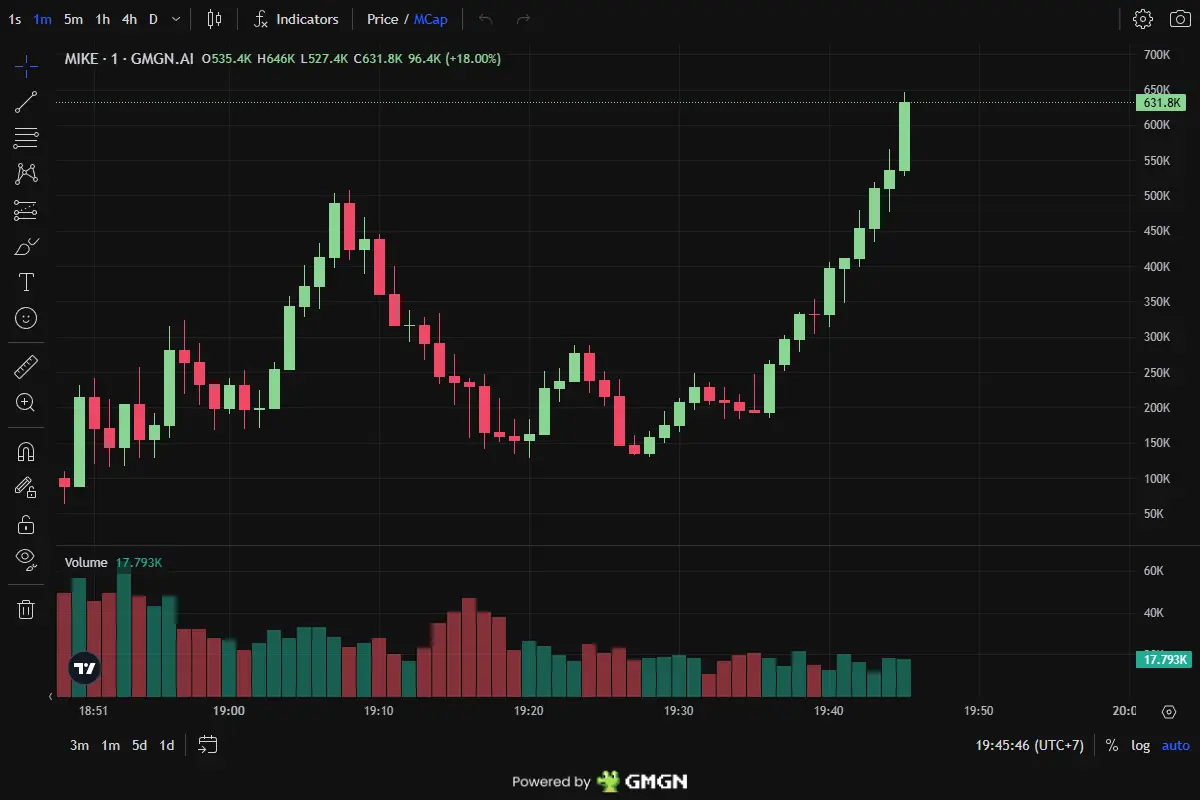
Task: Open chart settings gear at top right
Action: pos(1142,19)
